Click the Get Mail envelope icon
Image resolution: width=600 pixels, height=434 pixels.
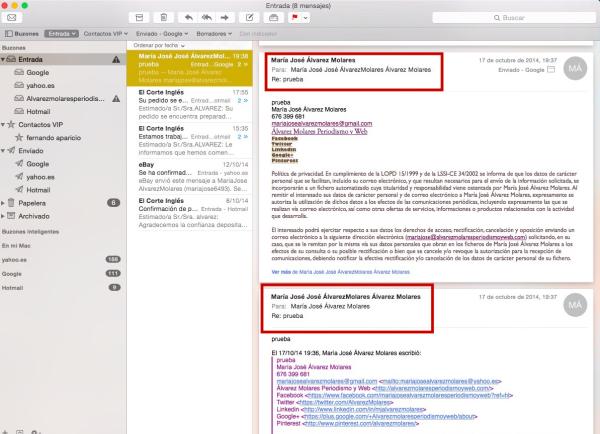(11, 18)
